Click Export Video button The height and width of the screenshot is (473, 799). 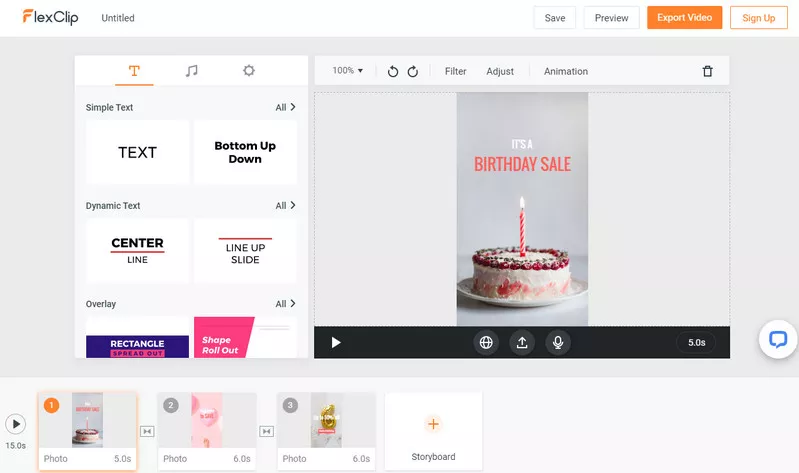[x=684, y=17]
